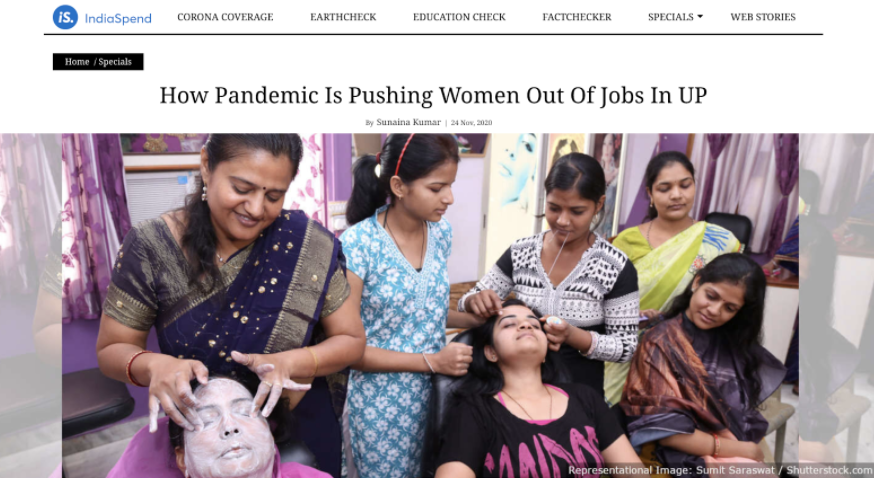Screen dimensions: 874x478
Task: Select the Specials breadcrumb link
Action: [115, 62]
